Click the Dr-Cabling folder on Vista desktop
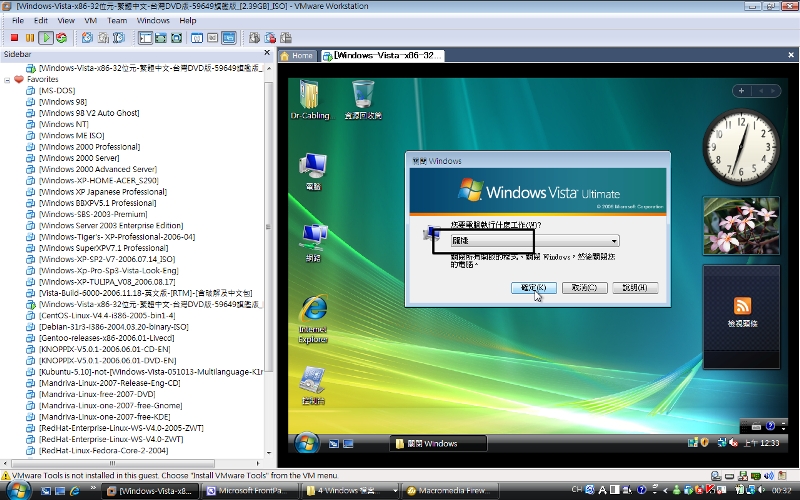Viewport: 800px width, 500px height. [310, 100]
